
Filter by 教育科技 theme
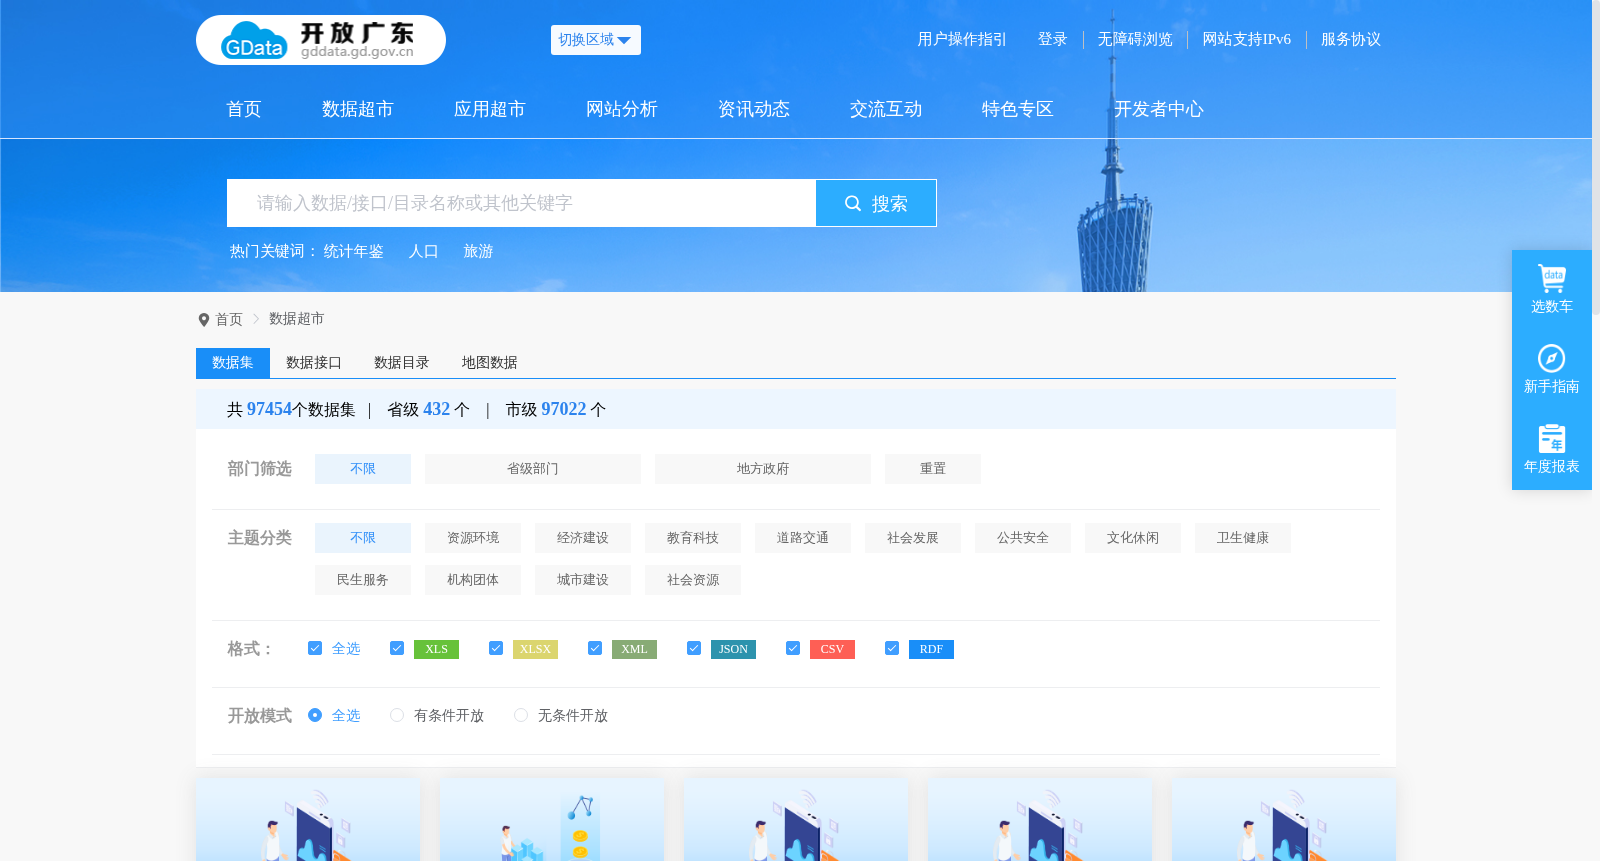click(693, 538)
